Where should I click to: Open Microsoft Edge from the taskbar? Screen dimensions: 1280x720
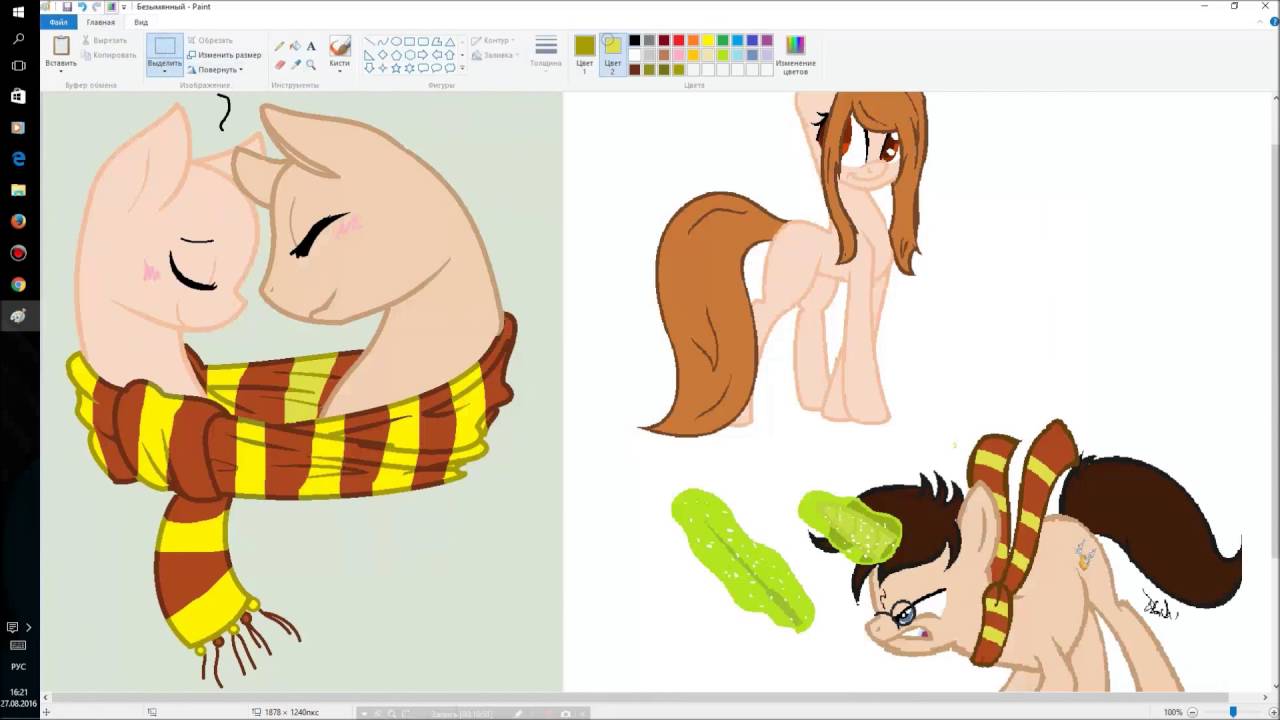(18, 159)
